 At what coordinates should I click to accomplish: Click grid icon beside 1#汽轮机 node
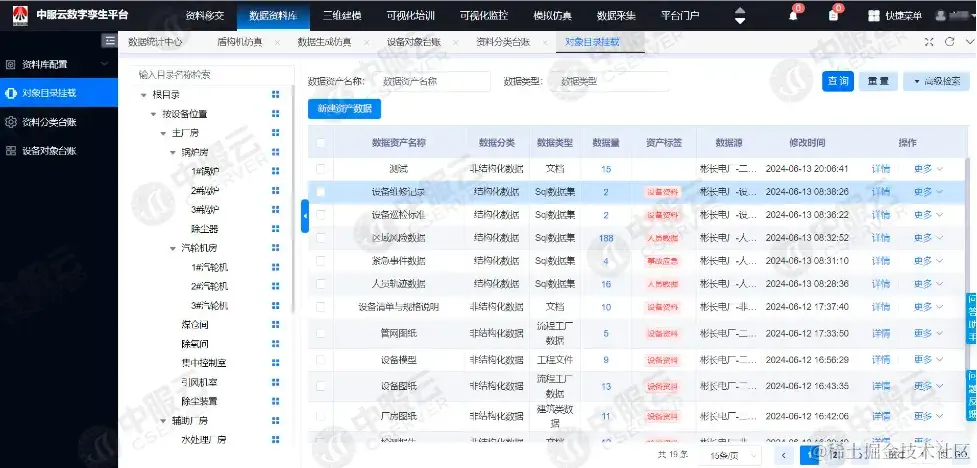tap(275, 267)
